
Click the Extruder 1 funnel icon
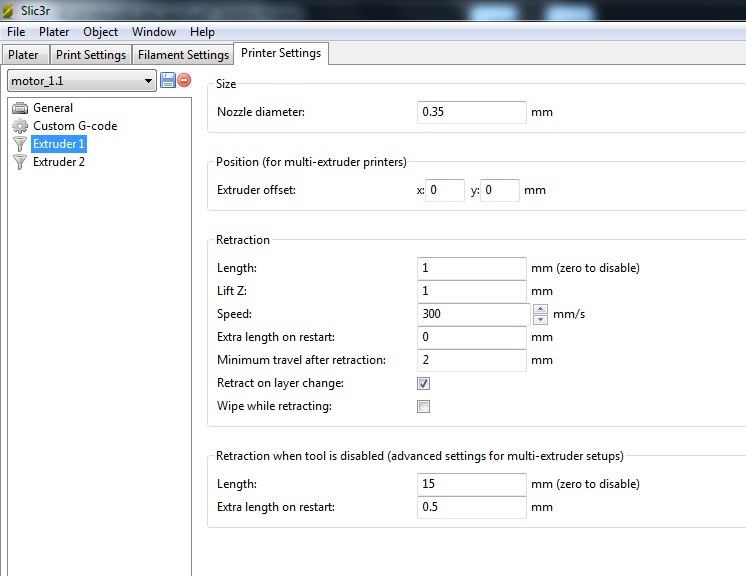[20, 144]
